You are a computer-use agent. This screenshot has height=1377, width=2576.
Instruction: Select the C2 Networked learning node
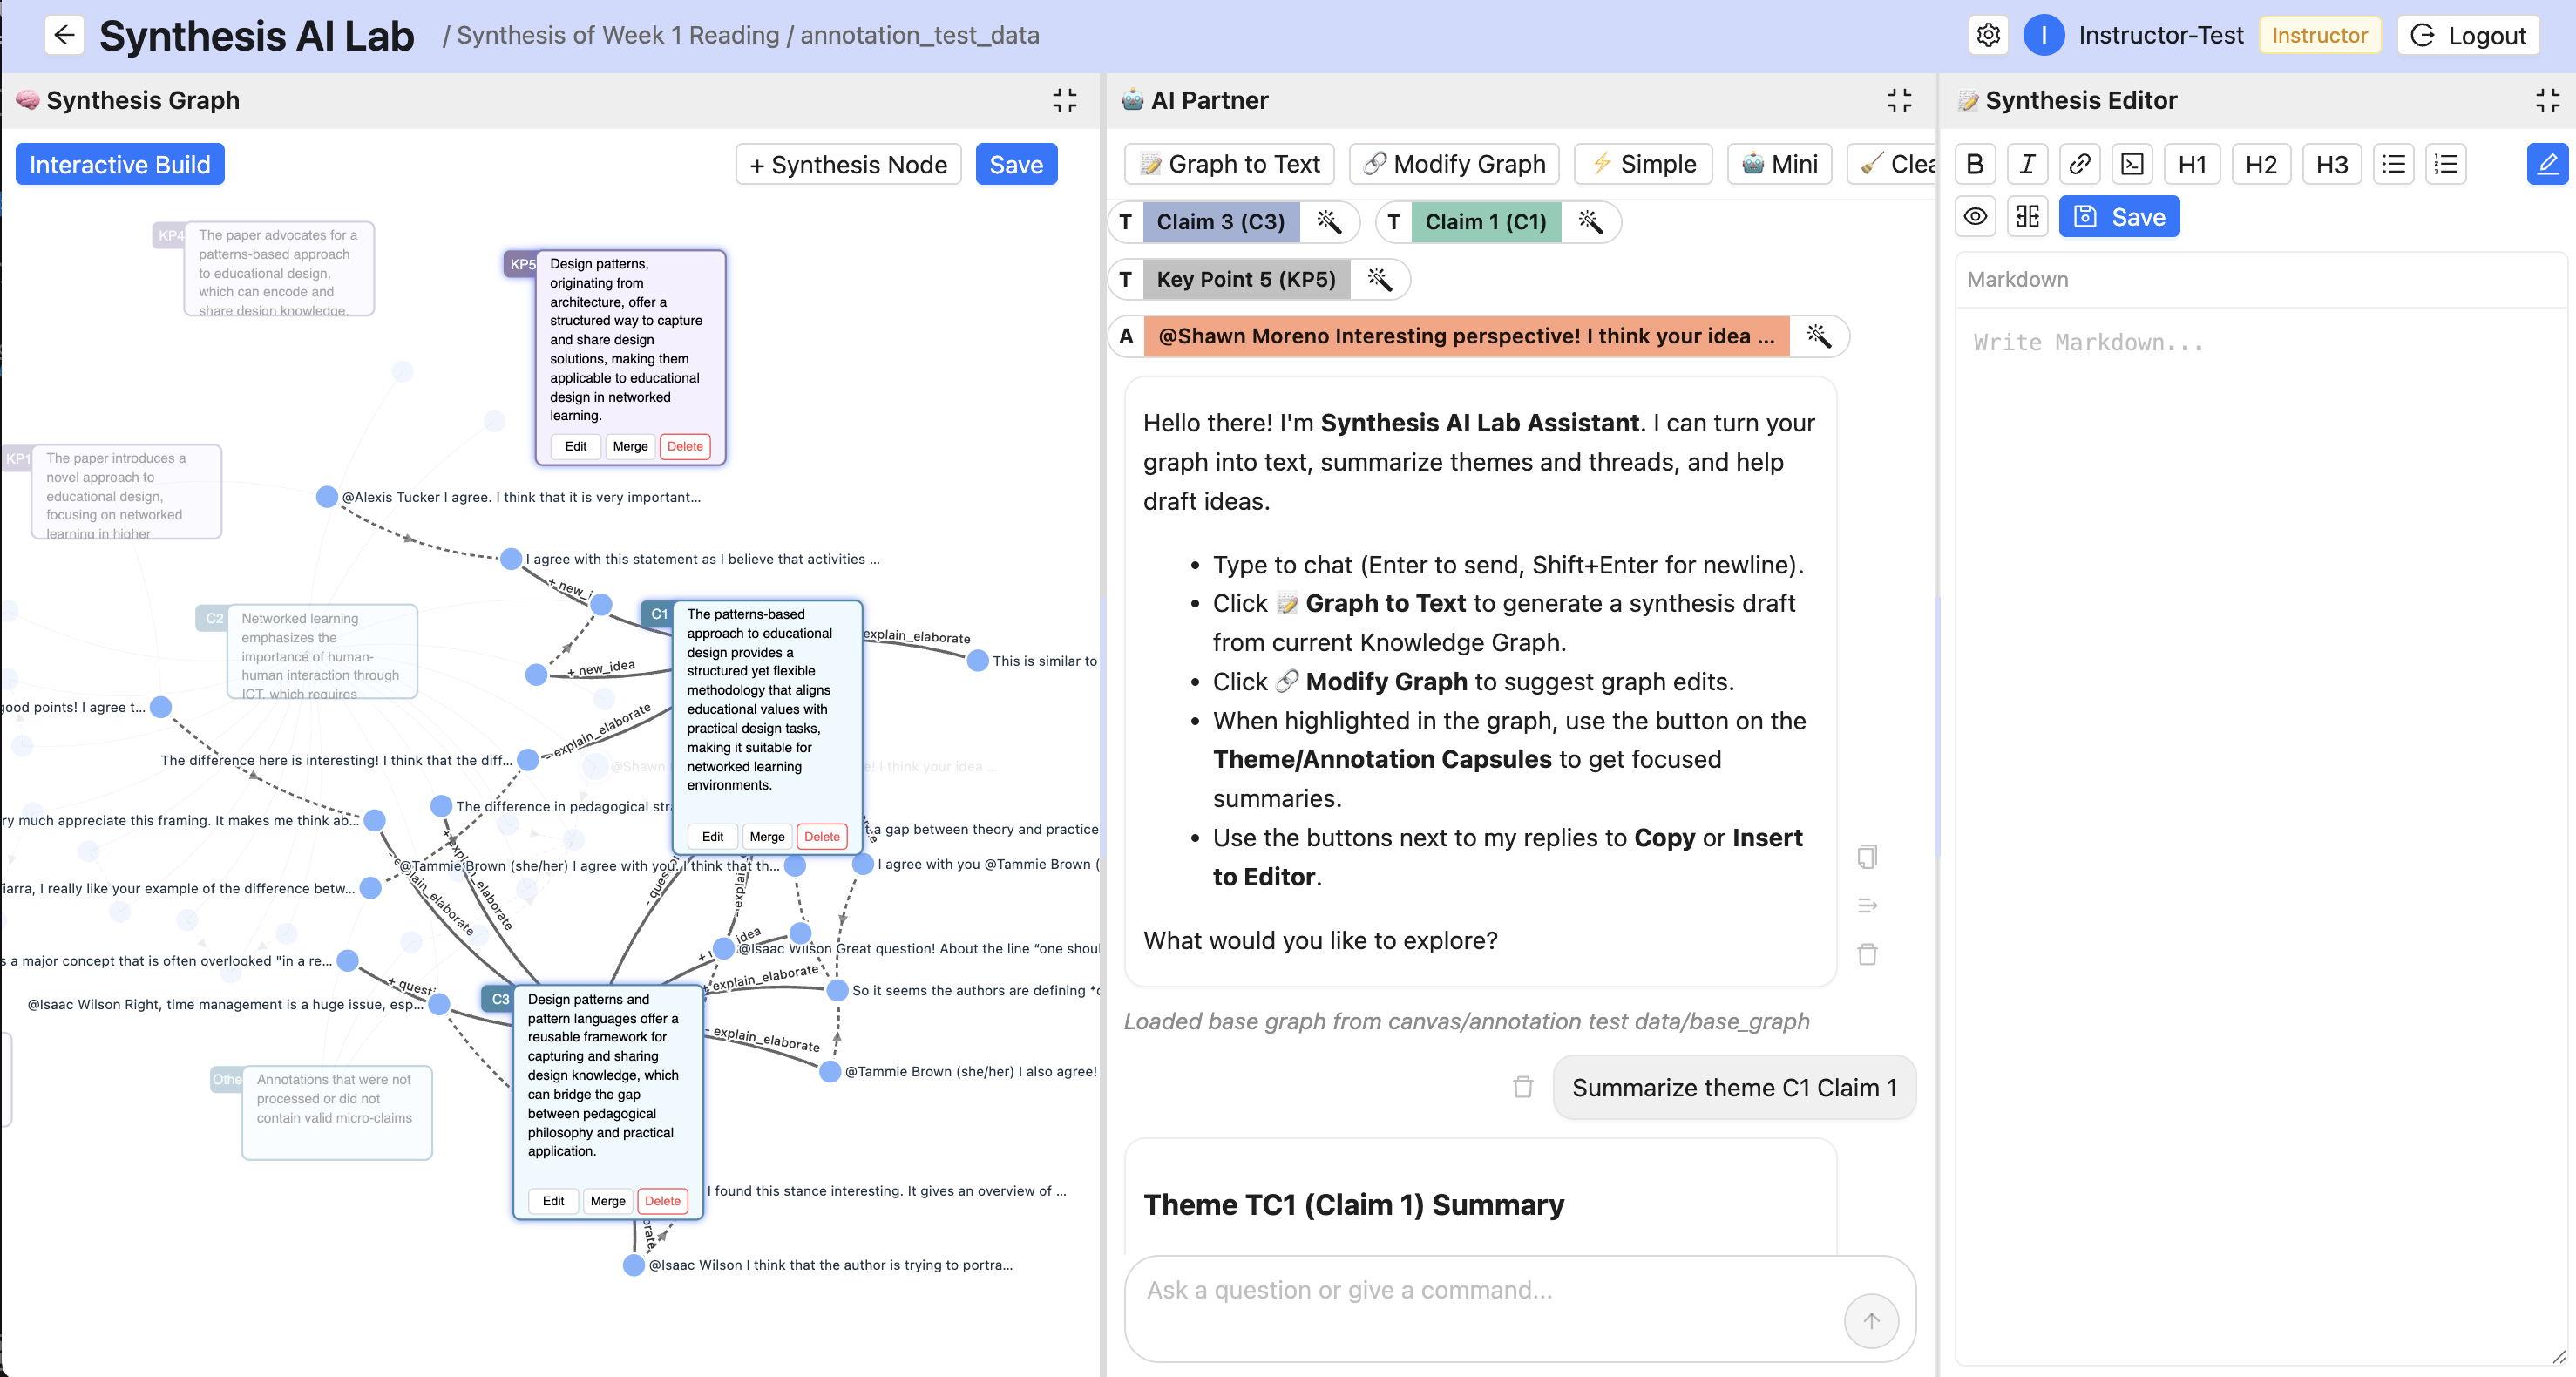coord(321,652)
